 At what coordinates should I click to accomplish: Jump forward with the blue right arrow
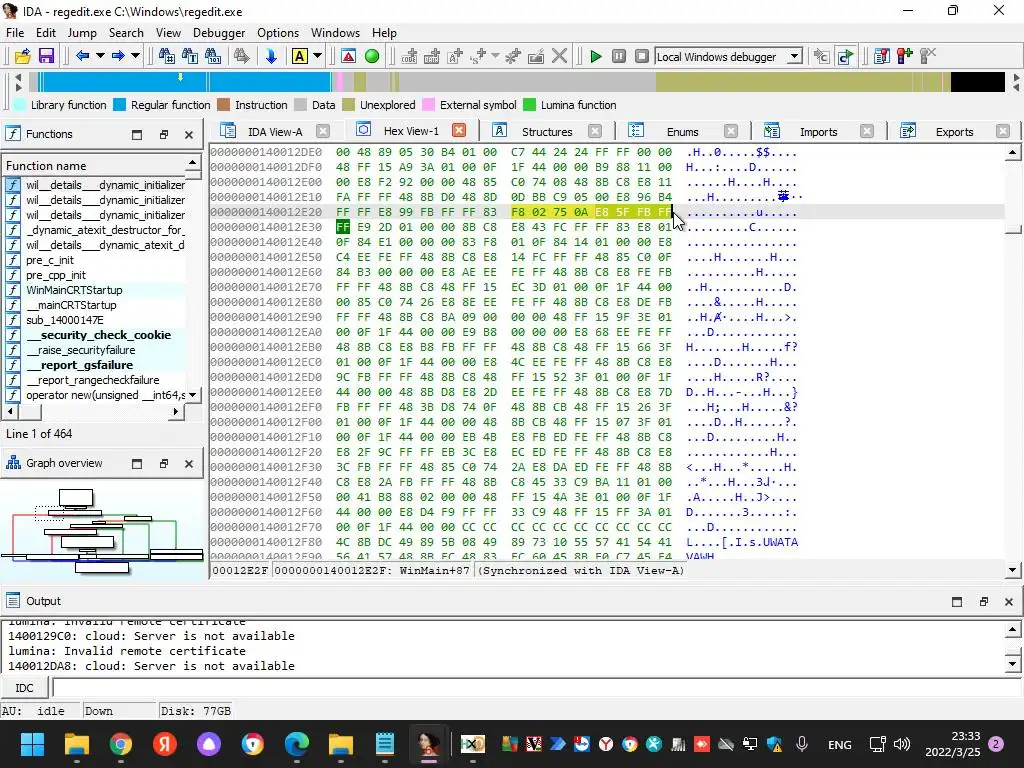[x=118, y=56]
